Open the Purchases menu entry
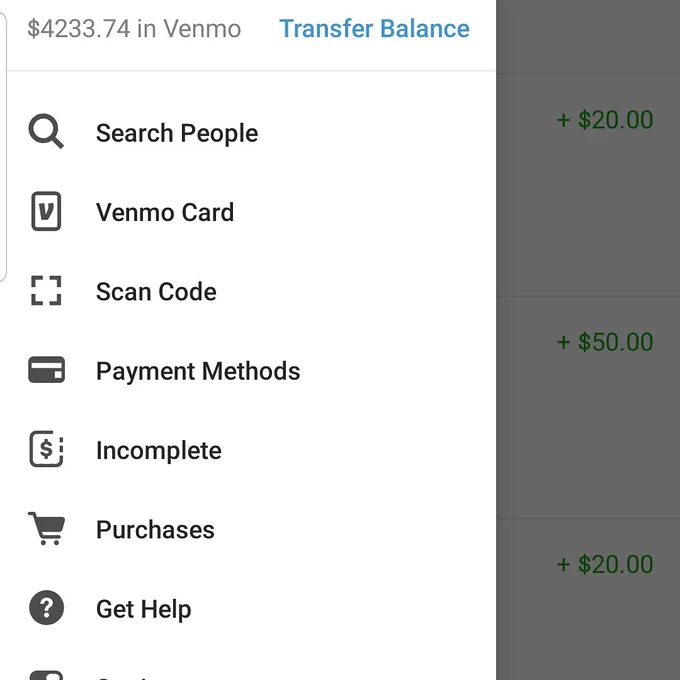The height and width of the screenshot is (680, 680). [248, 529]
